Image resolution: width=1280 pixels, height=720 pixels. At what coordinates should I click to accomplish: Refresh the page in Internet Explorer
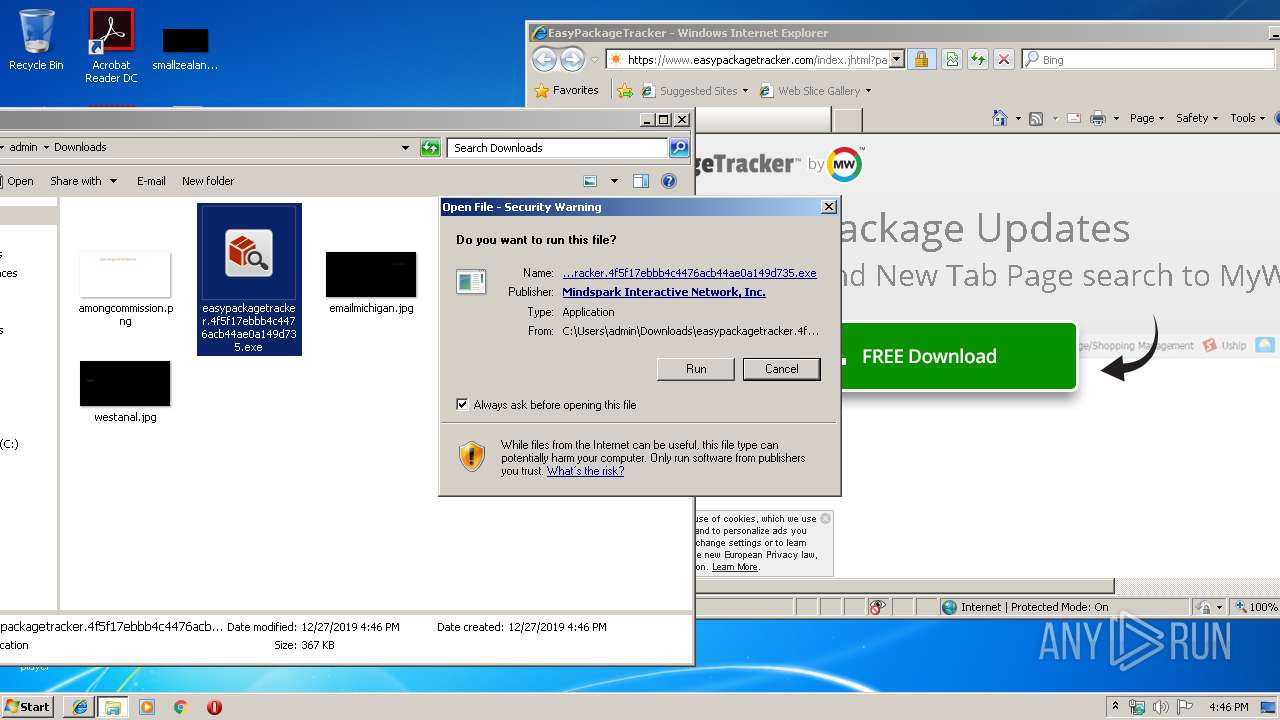[977, 60]
